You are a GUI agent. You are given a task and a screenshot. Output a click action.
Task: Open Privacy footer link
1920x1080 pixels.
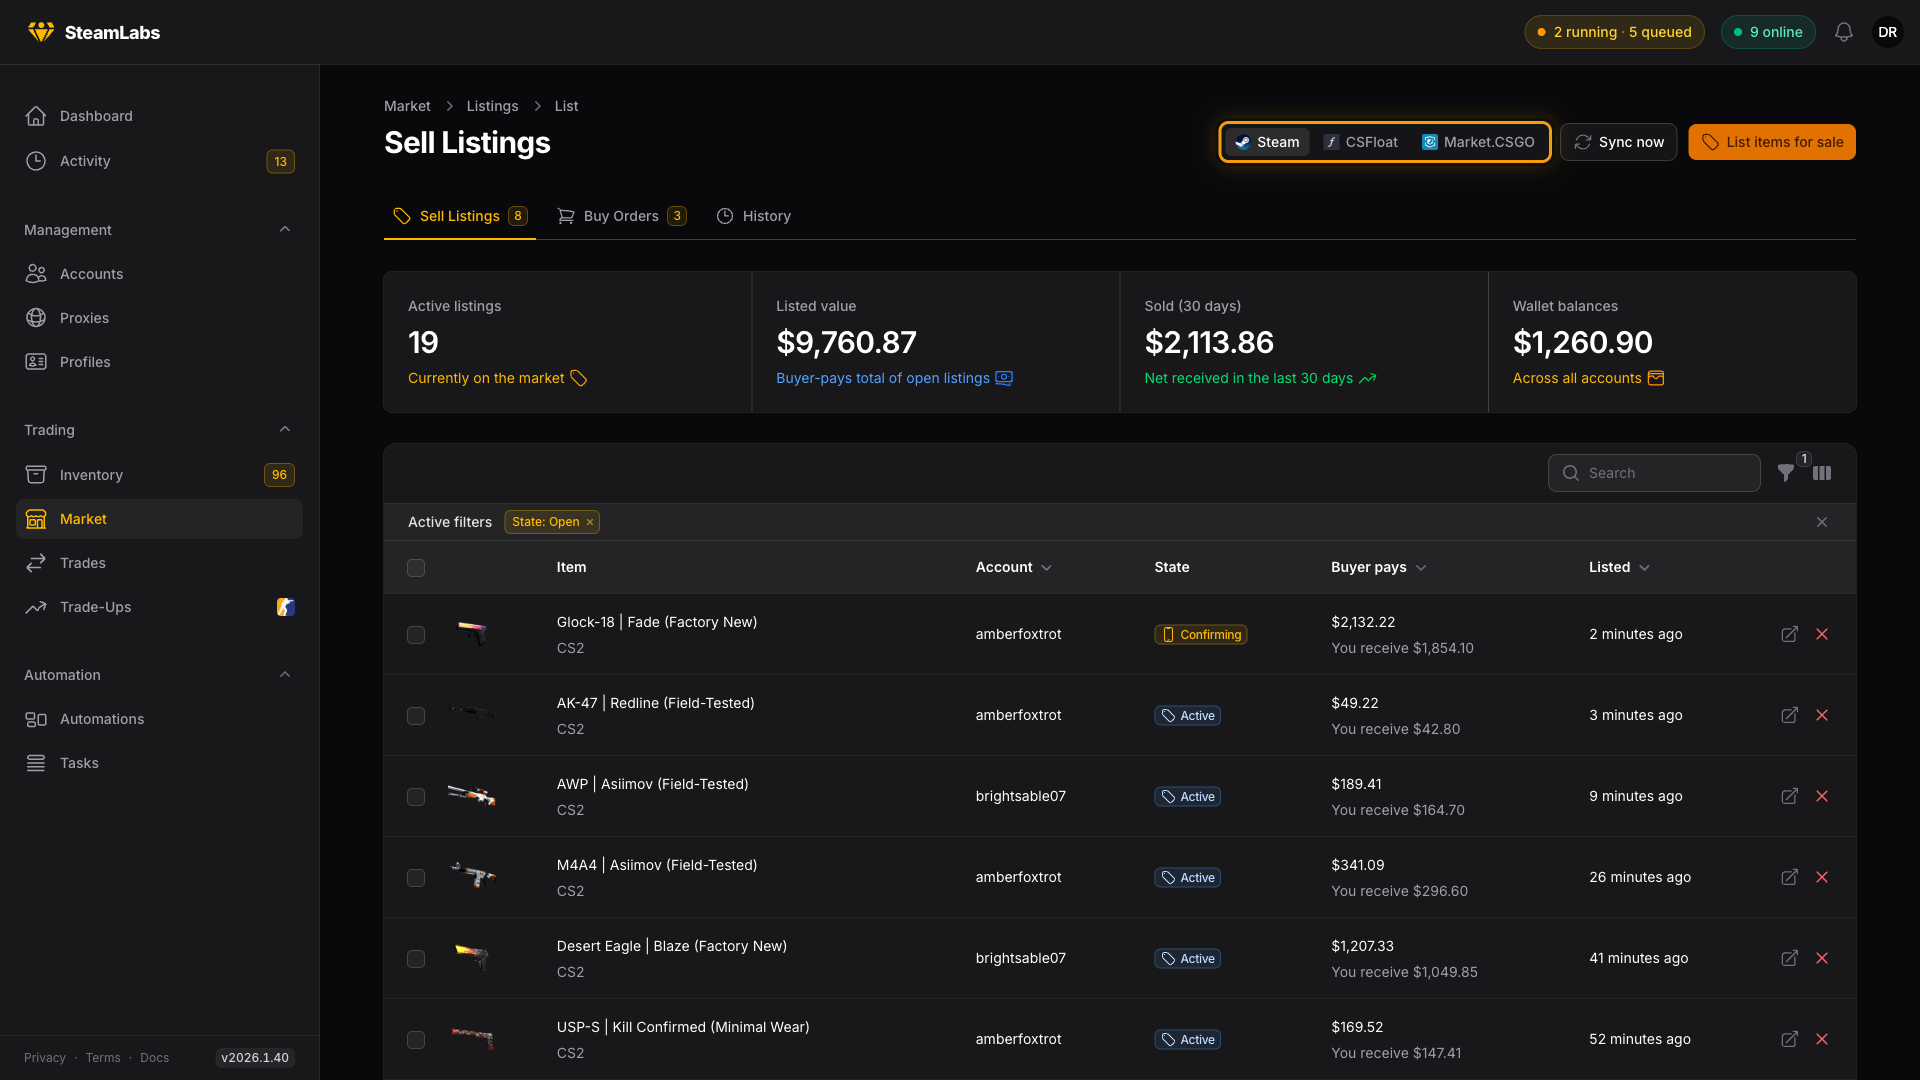[x=45, y=1058]
